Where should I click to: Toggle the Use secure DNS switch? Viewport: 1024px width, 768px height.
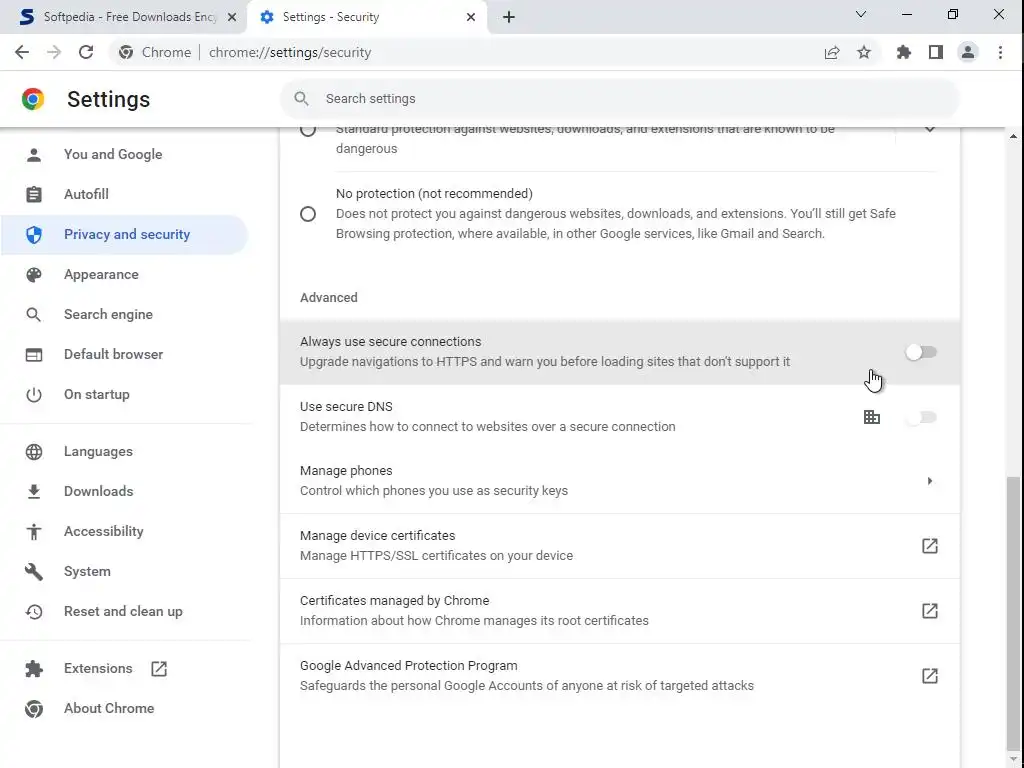[921, 417]
